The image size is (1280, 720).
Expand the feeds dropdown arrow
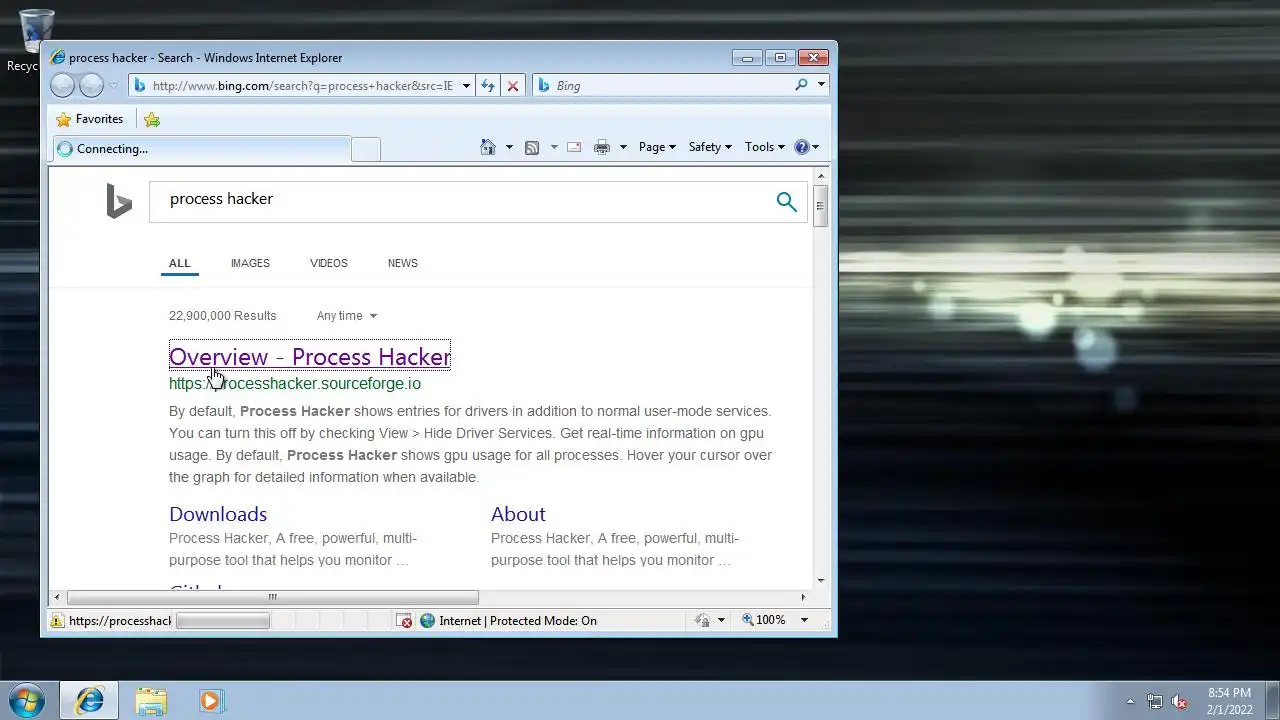tap(554, 147)
